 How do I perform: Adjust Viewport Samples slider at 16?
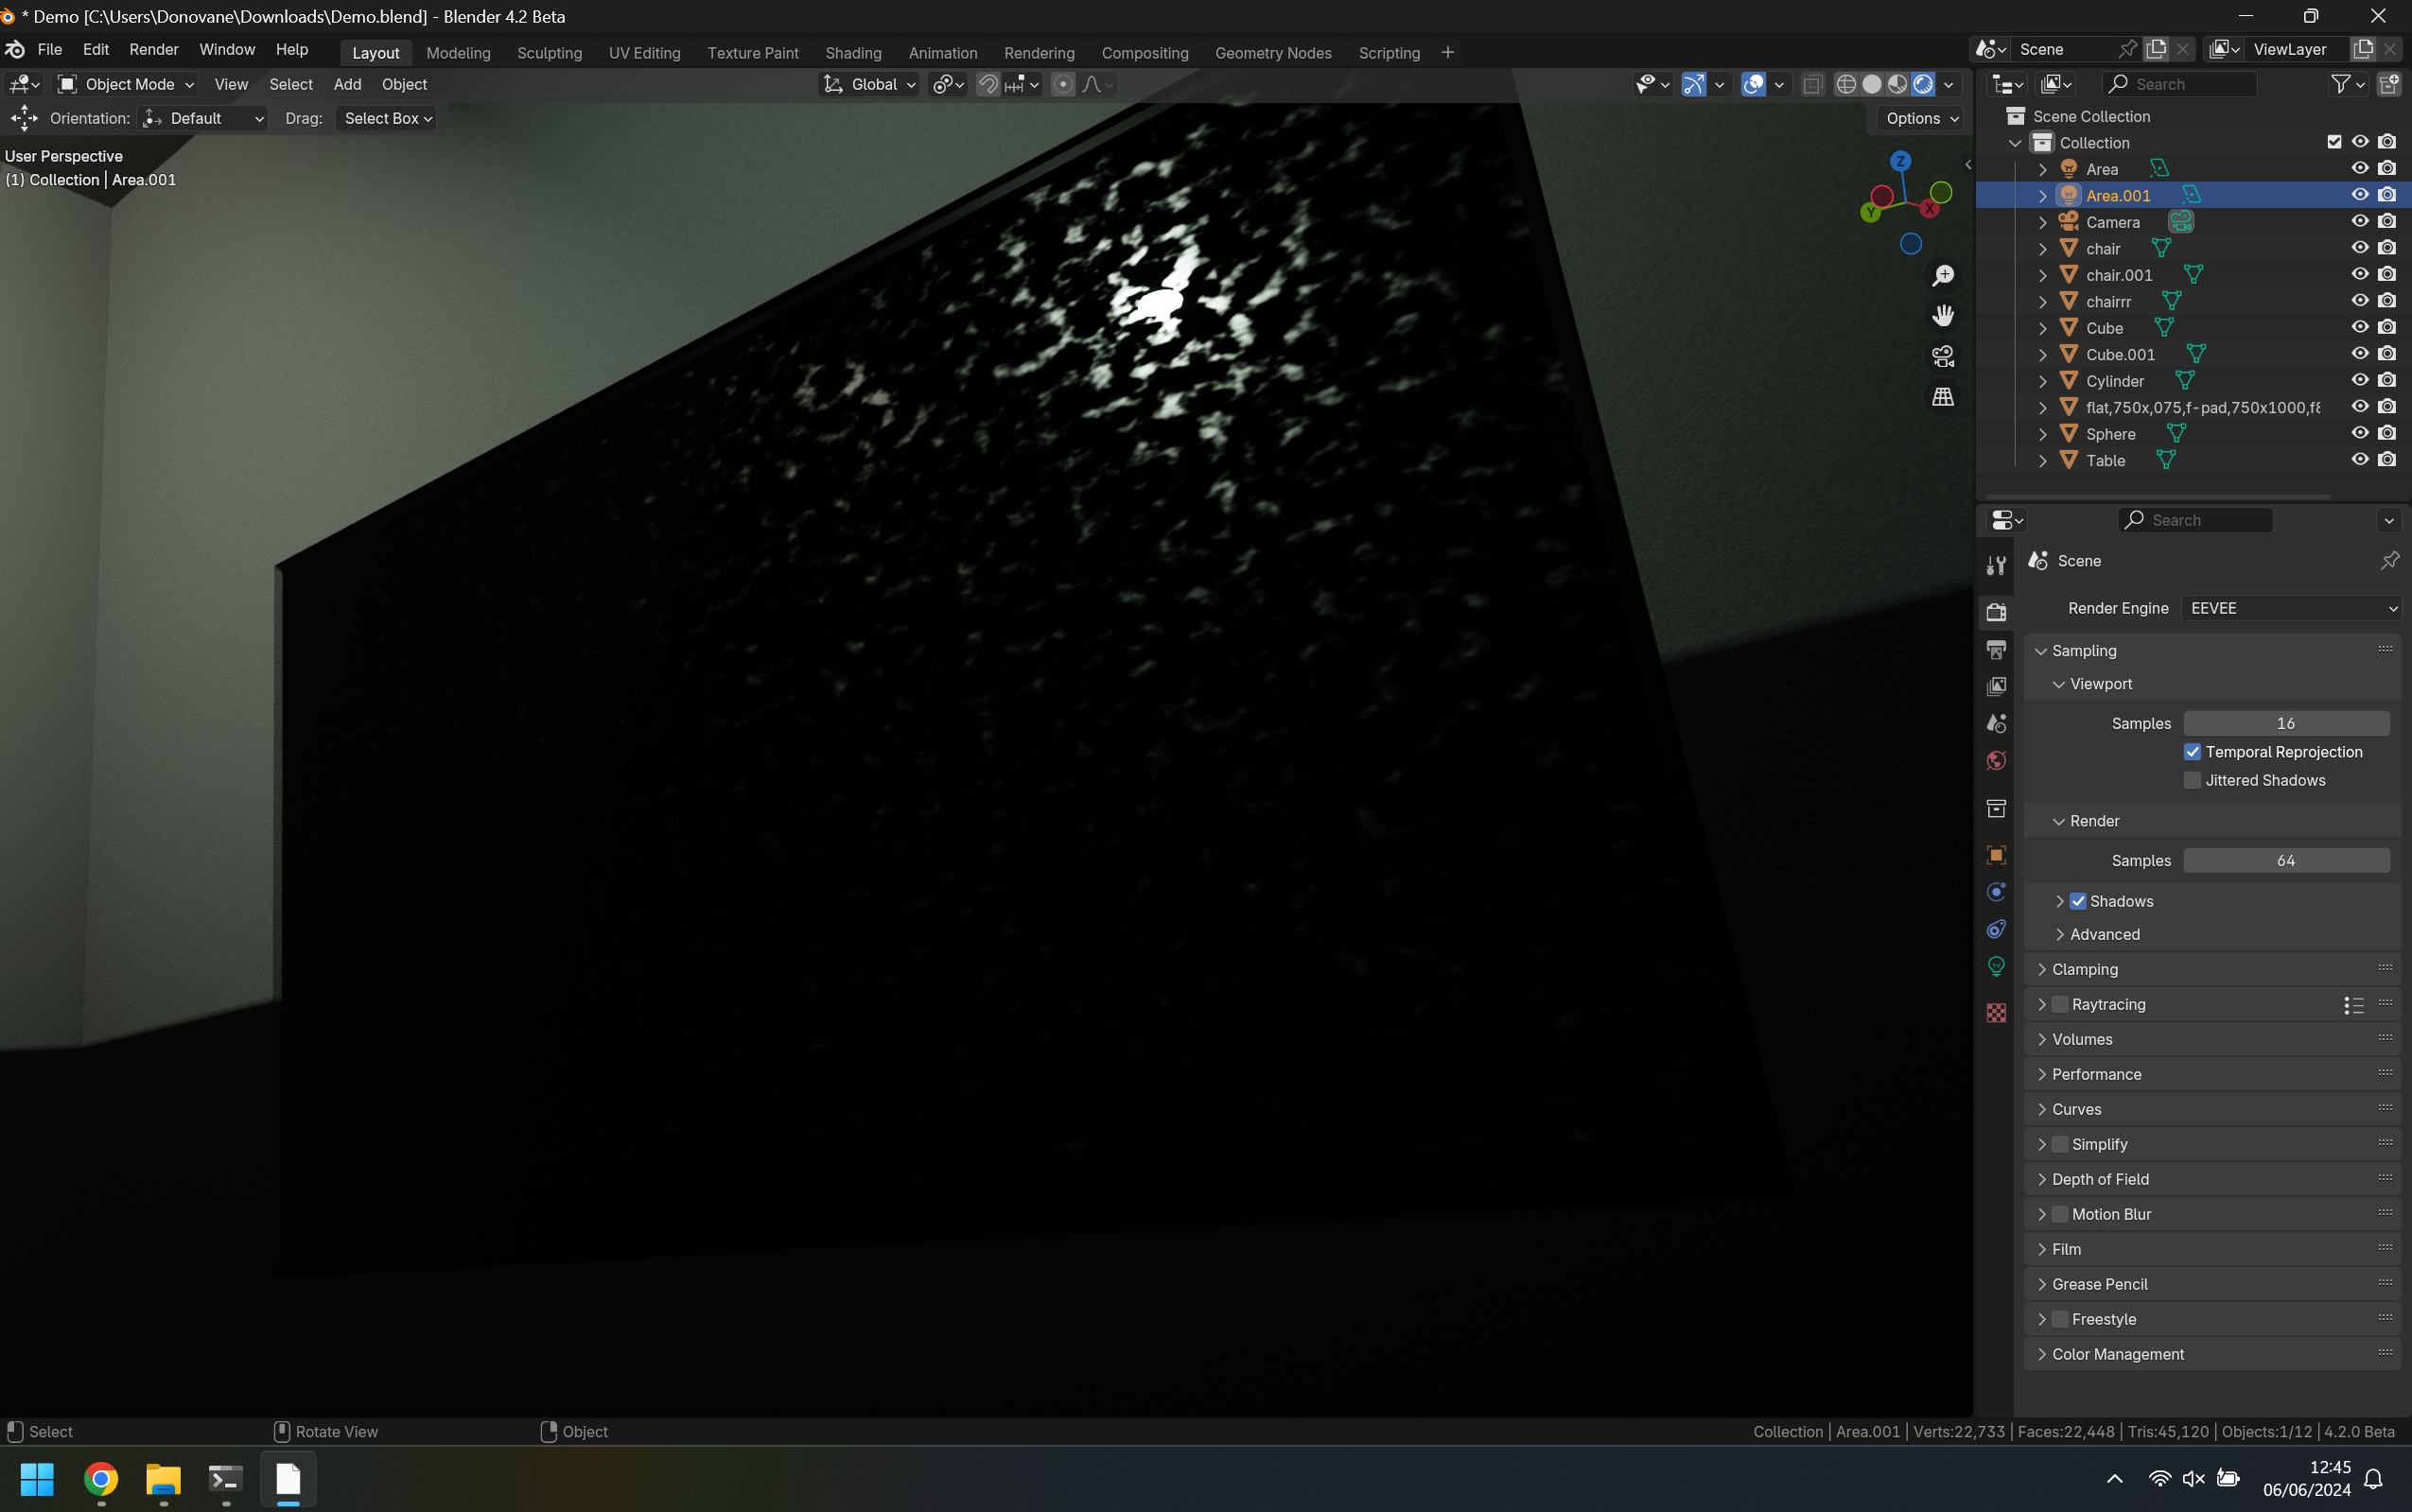coord(2286,723)
